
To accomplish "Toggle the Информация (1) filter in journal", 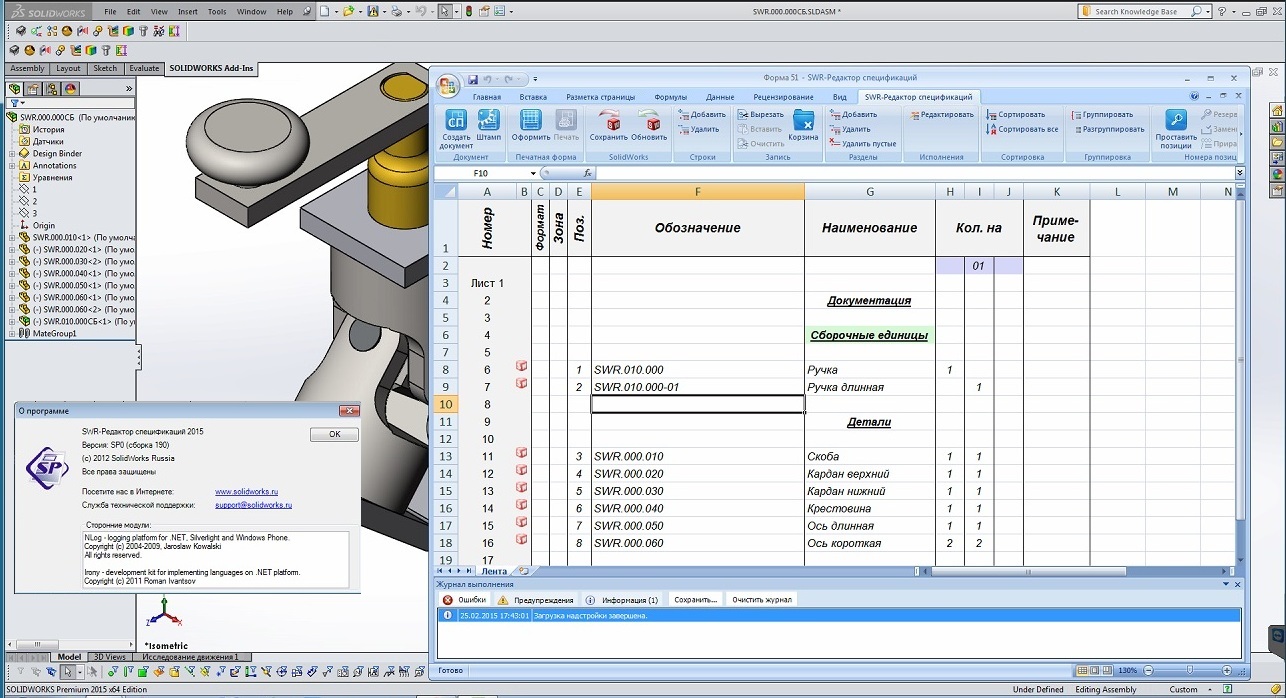I will [622, 599].
